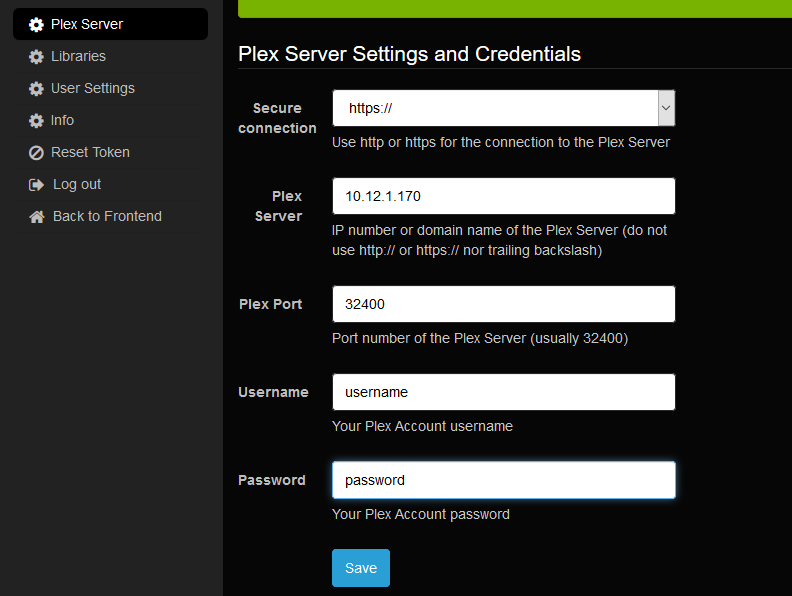Click the Username field label
Image resolution: width=792 pixels, height=596 pixels.
[x=273, y=392]
